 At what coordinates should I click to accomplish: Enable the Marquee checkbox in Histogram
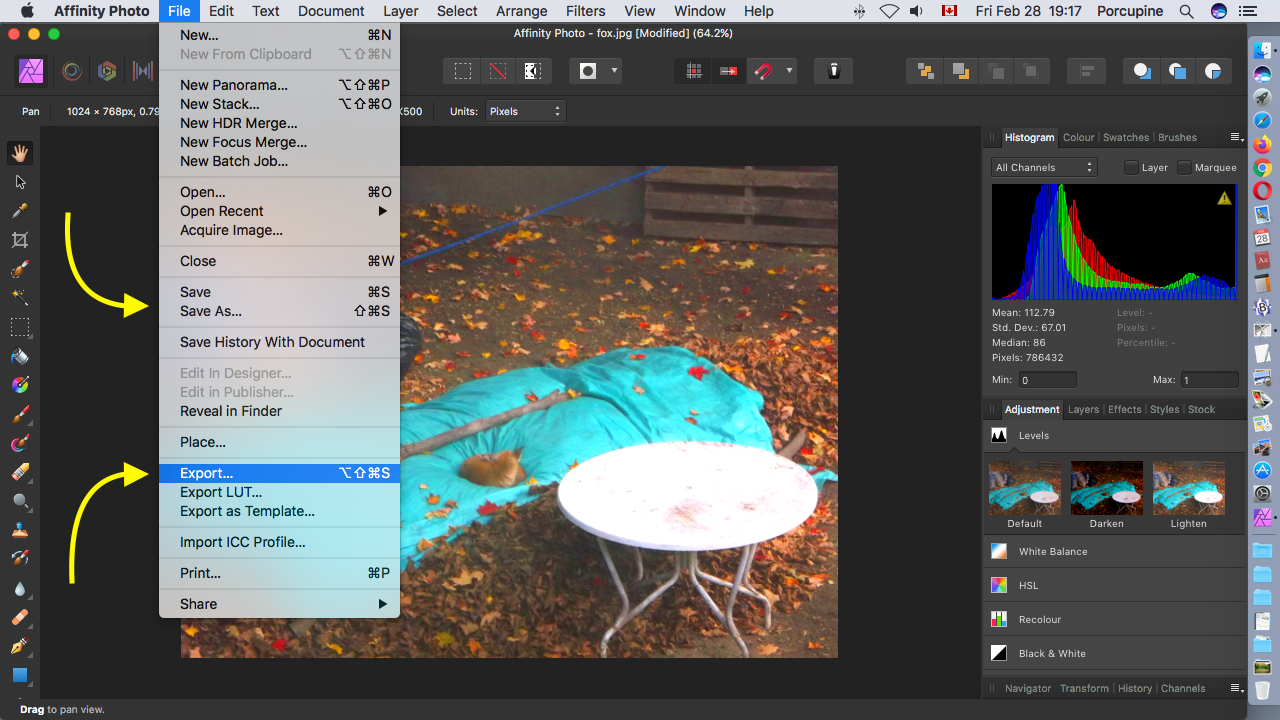(x=1185, y=168)
